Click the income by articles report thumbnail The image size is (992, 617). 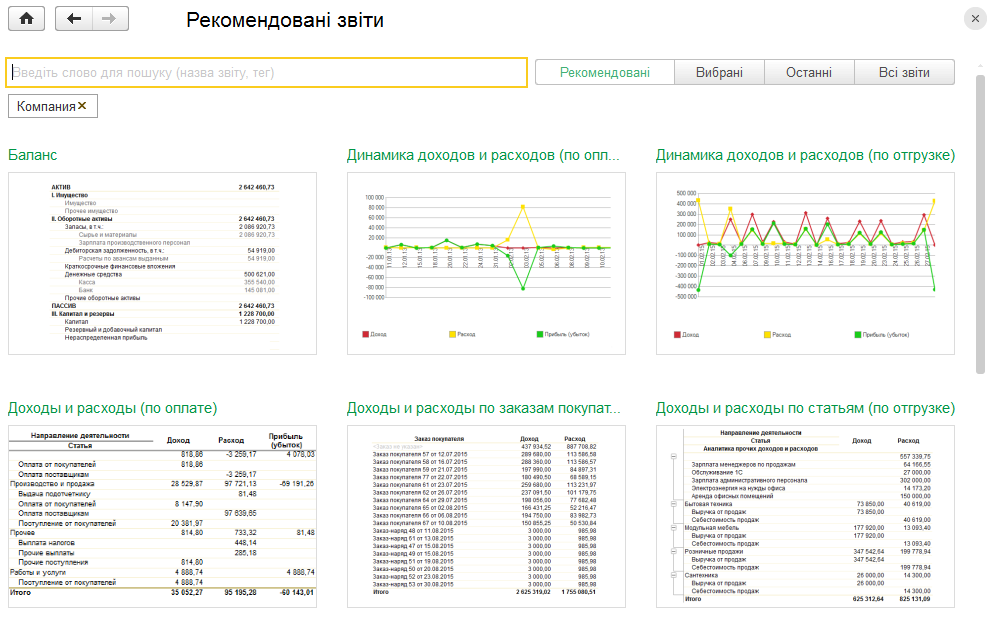[805, 516]
